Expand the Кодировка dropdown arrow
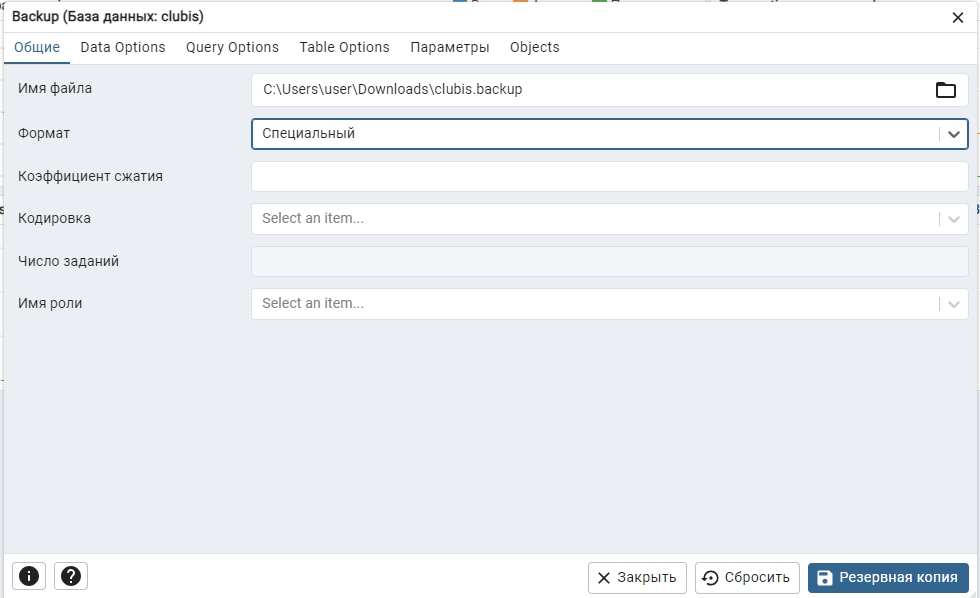This screenshot has width=980, height=598. coord(953,219)
